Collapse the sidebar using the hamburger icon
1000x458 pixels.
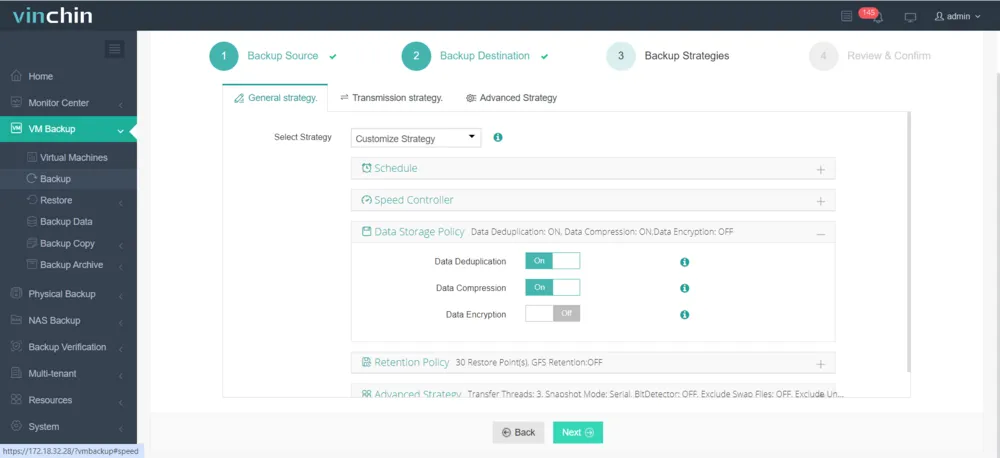(115, 49)
